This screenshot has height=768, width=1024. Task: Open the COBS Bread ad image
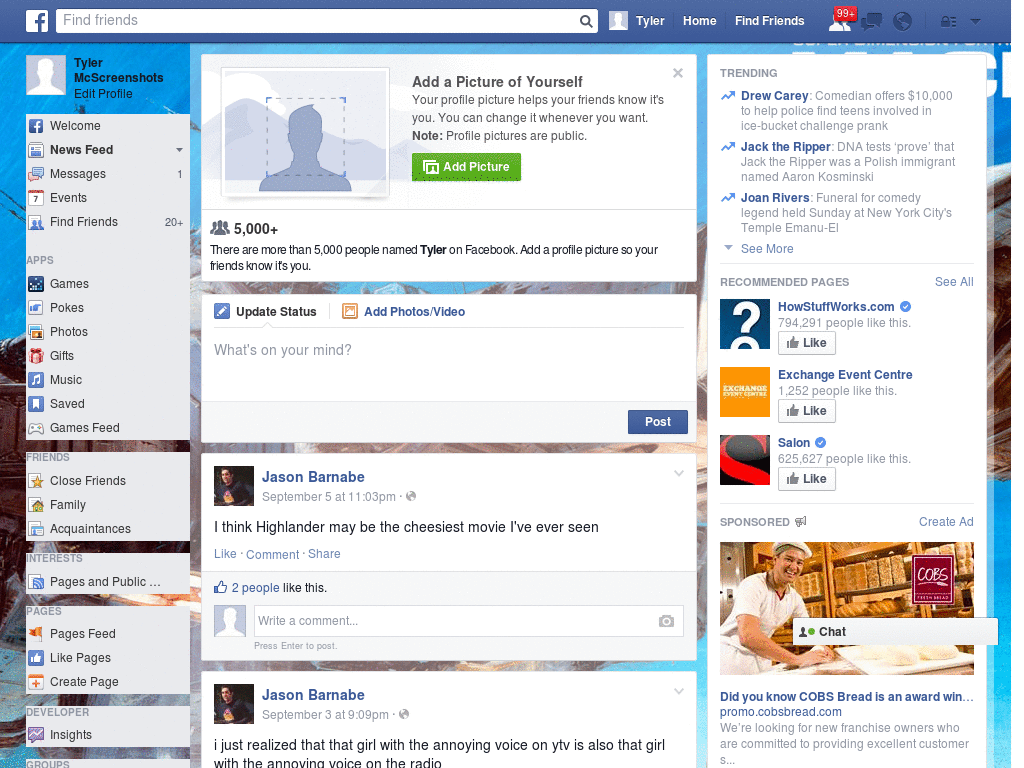point(846,608)
